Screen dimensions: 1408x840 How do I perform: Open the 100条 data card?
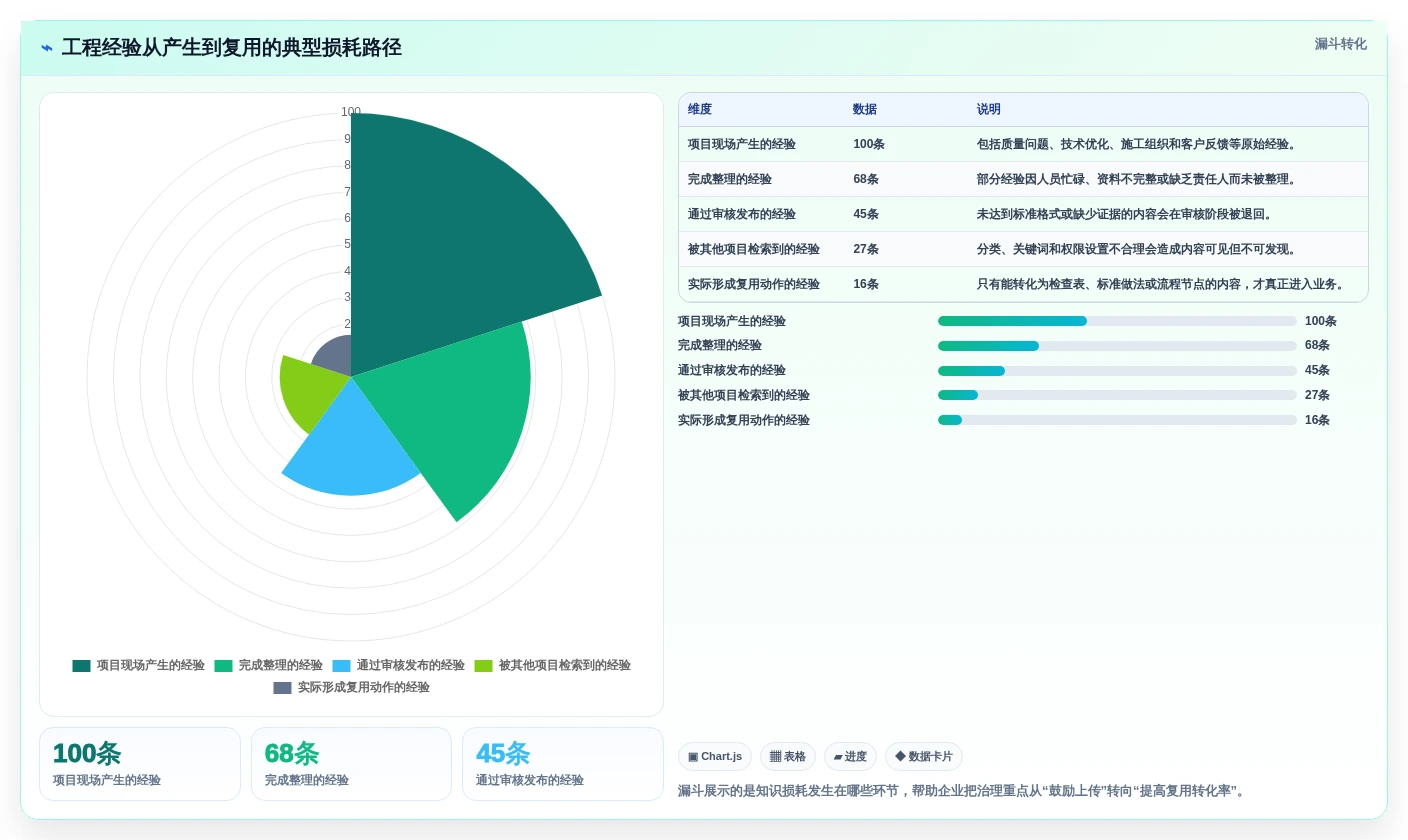(x=140, y=764)
